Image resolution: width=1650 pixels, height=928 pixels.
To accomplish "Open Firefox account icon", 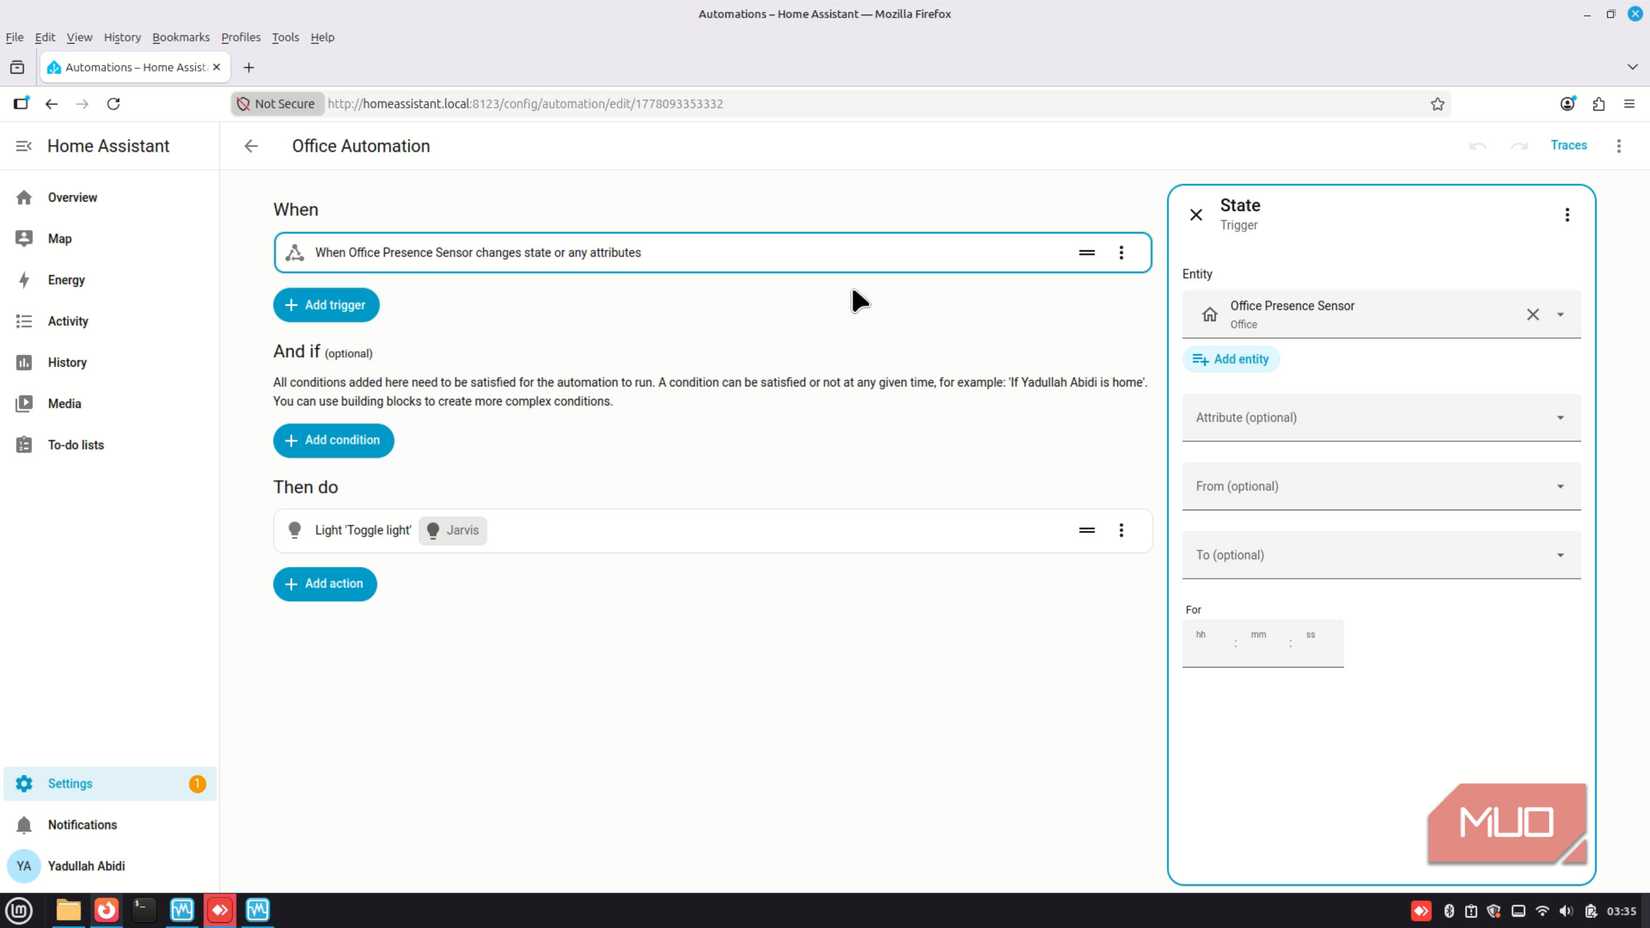I will 1567,104.
